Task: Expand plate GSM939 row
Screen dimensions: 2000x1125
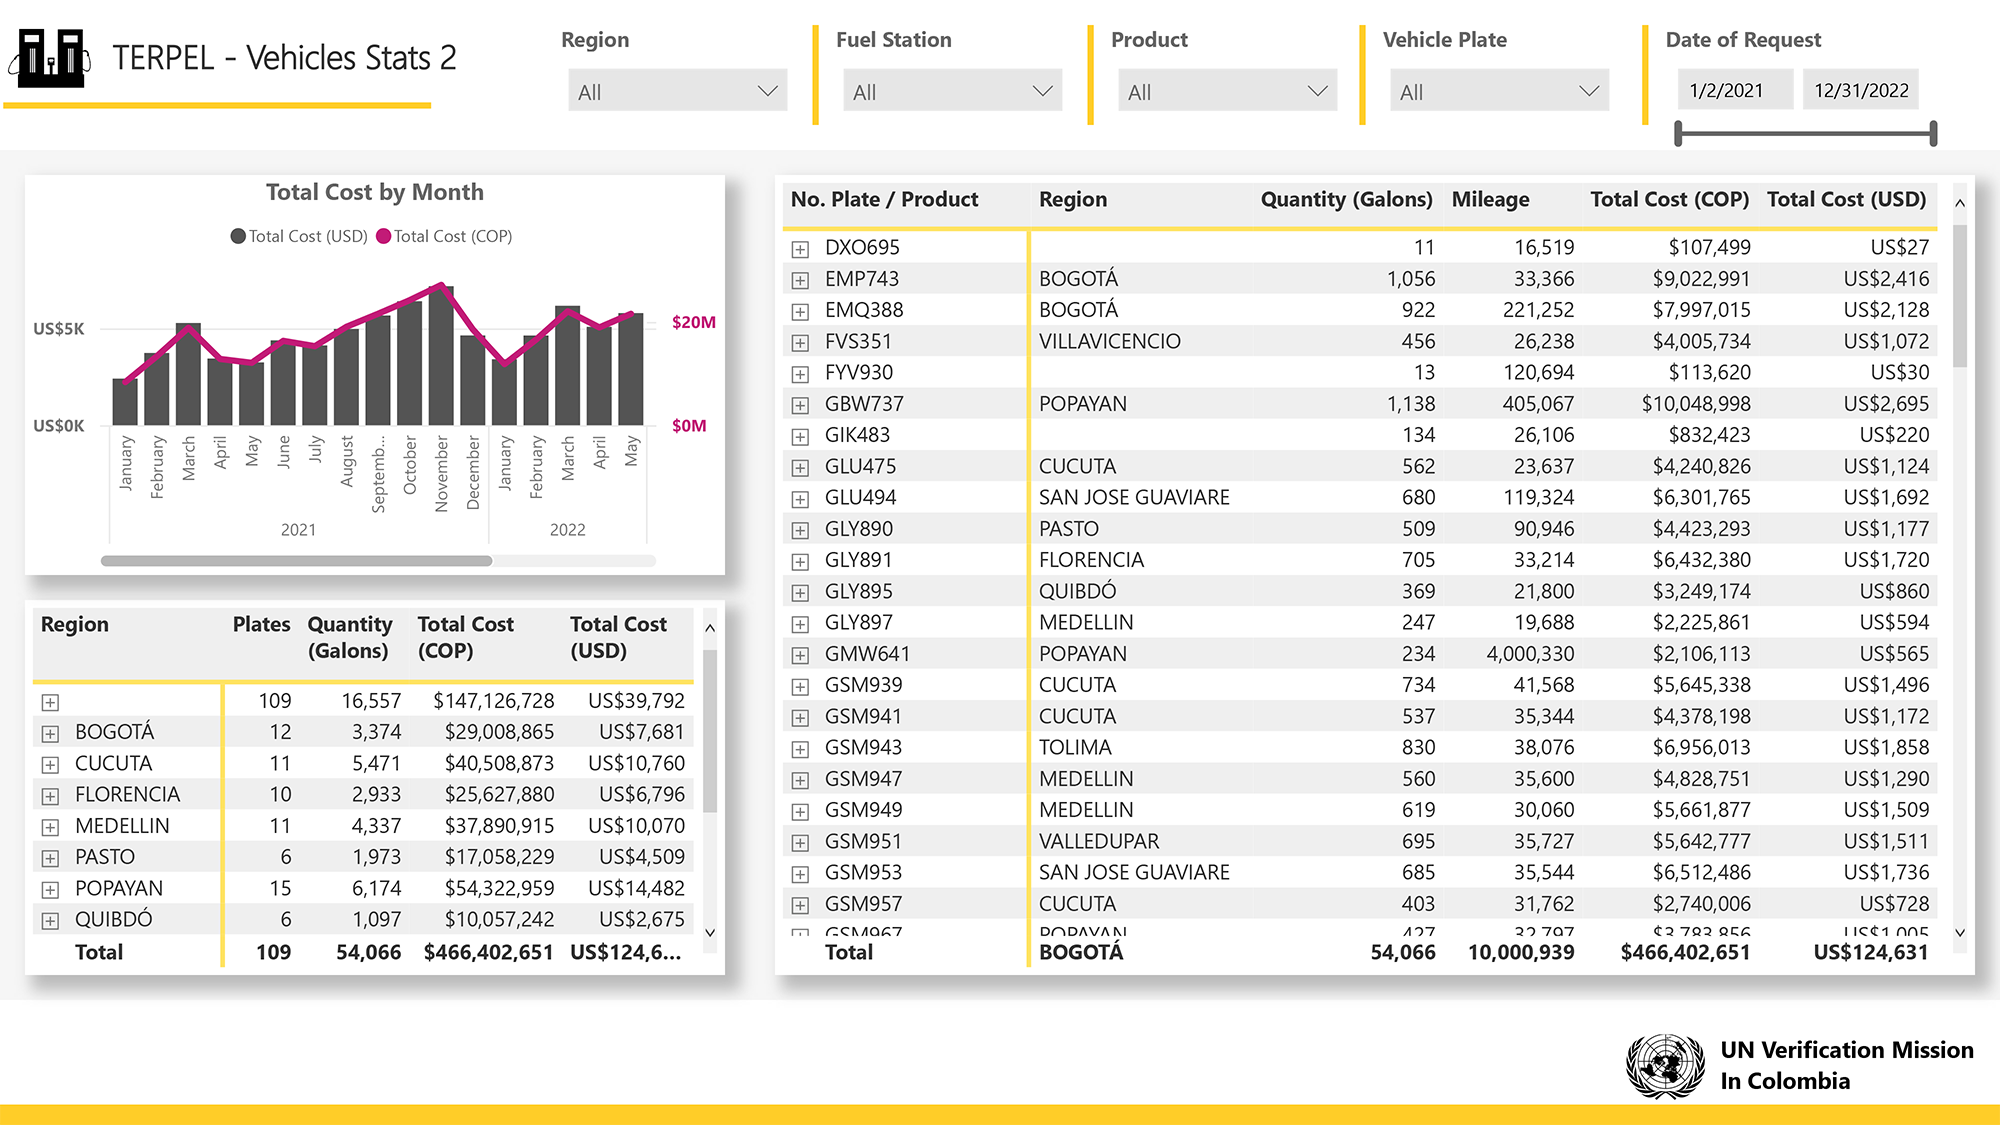Action: click(800, 686)
